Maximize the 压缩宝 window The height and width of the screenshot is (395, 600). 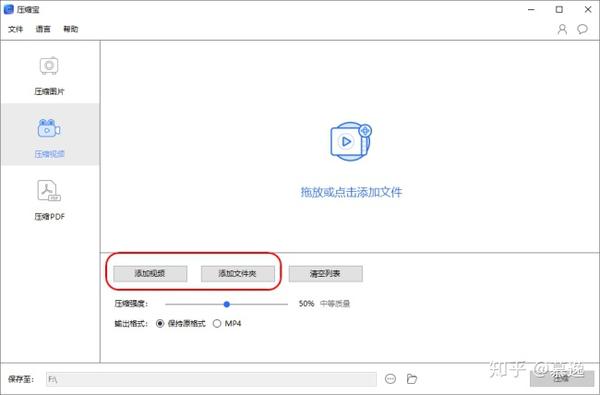pos(559,10)
